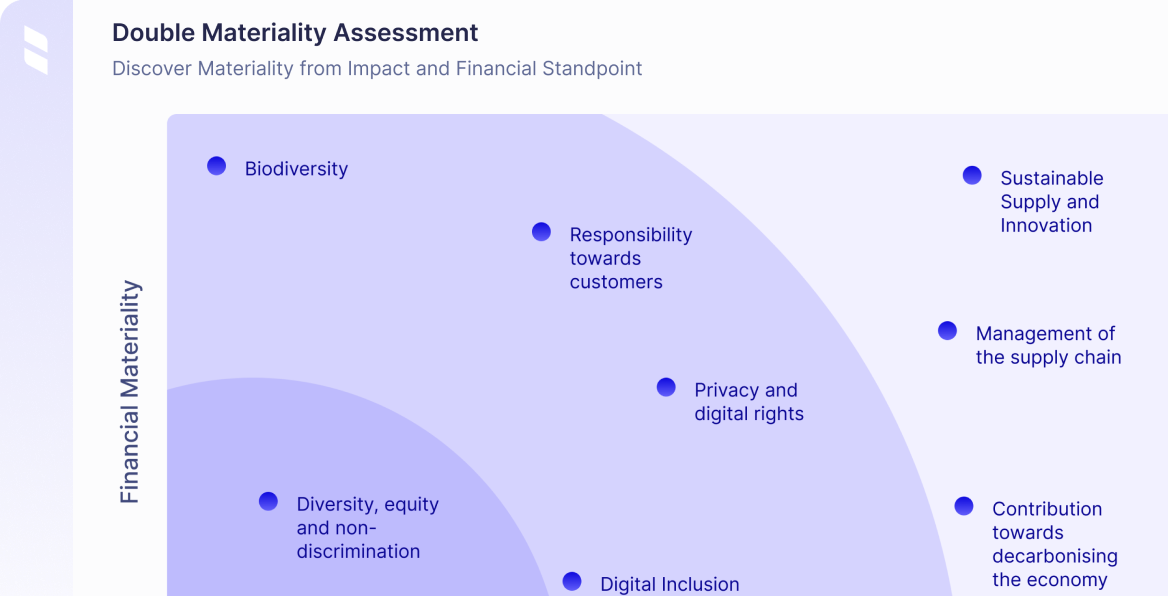Click the app logo in the sidebar
1168x596 pixels.
coord(36,51)
